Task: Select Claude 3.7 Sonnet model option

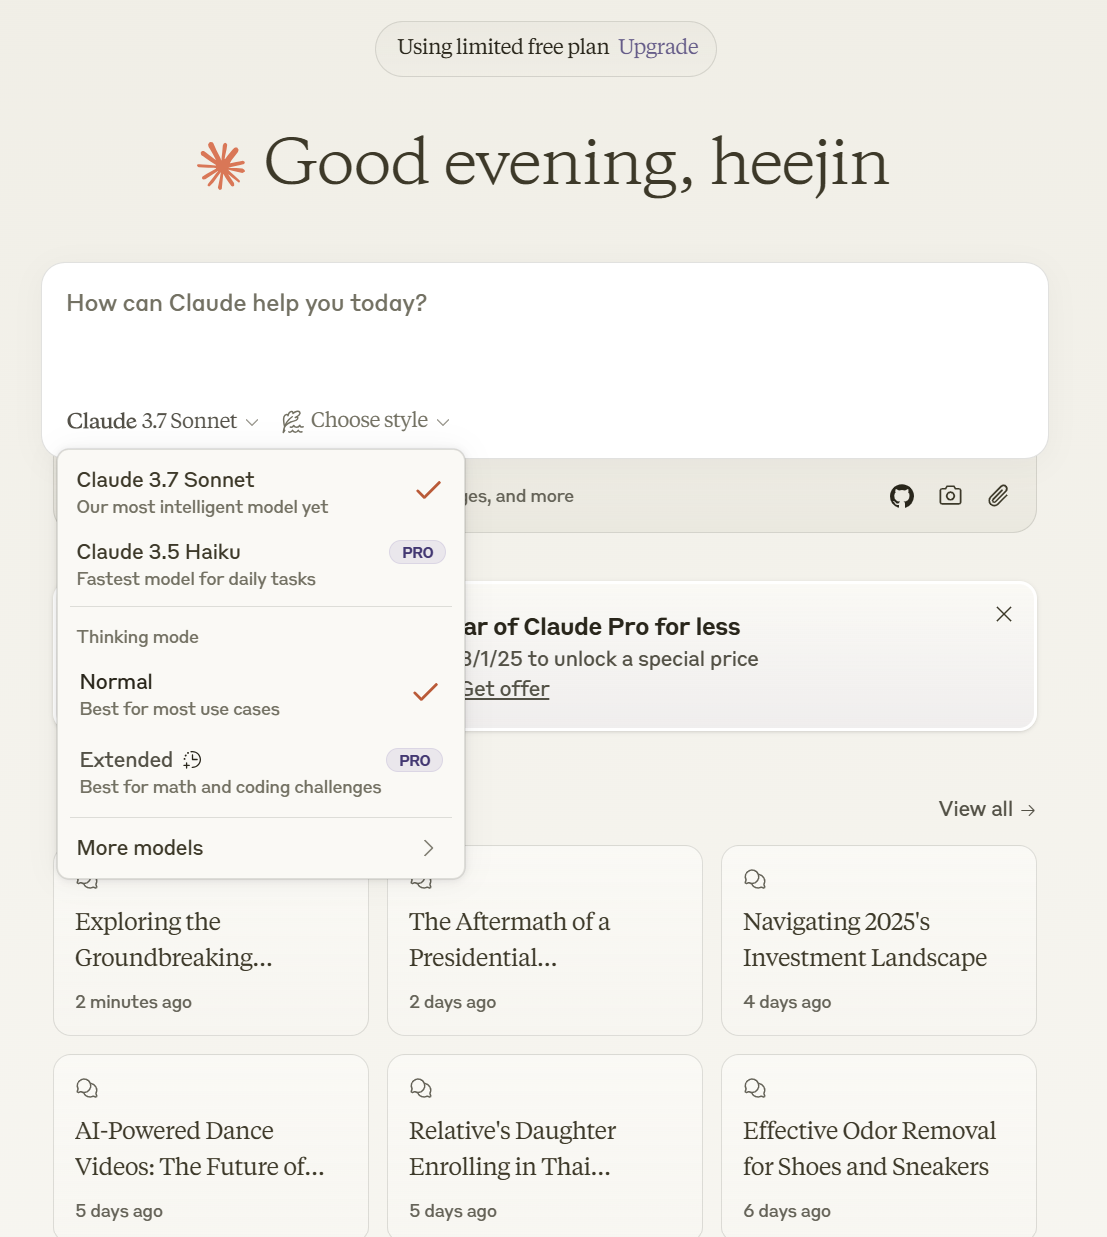Action: pos(261,492)
